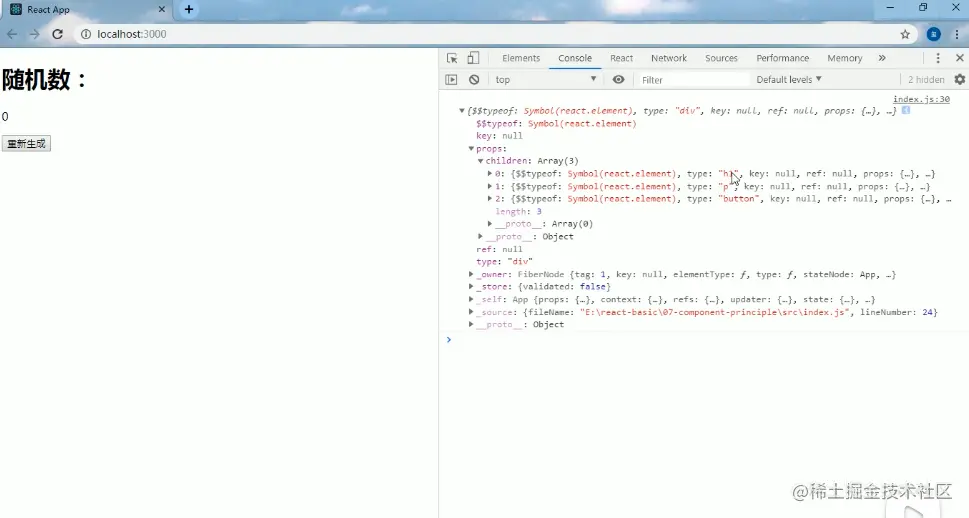
Task: Show more DevTools tabs chevron
Action: (882, 58)
